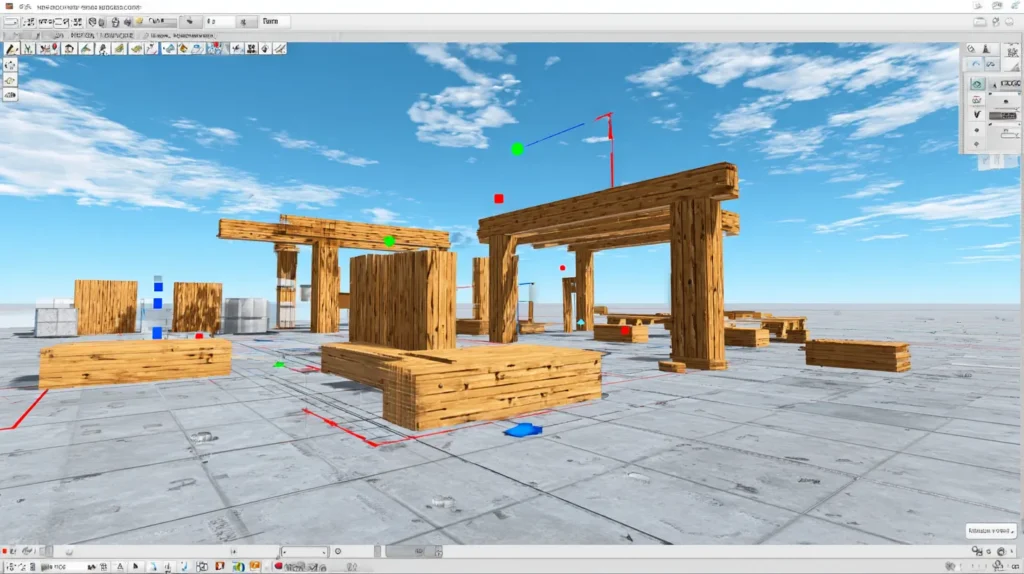
Task: Click the first icon in the top toolbar
Action: point(12,21)
